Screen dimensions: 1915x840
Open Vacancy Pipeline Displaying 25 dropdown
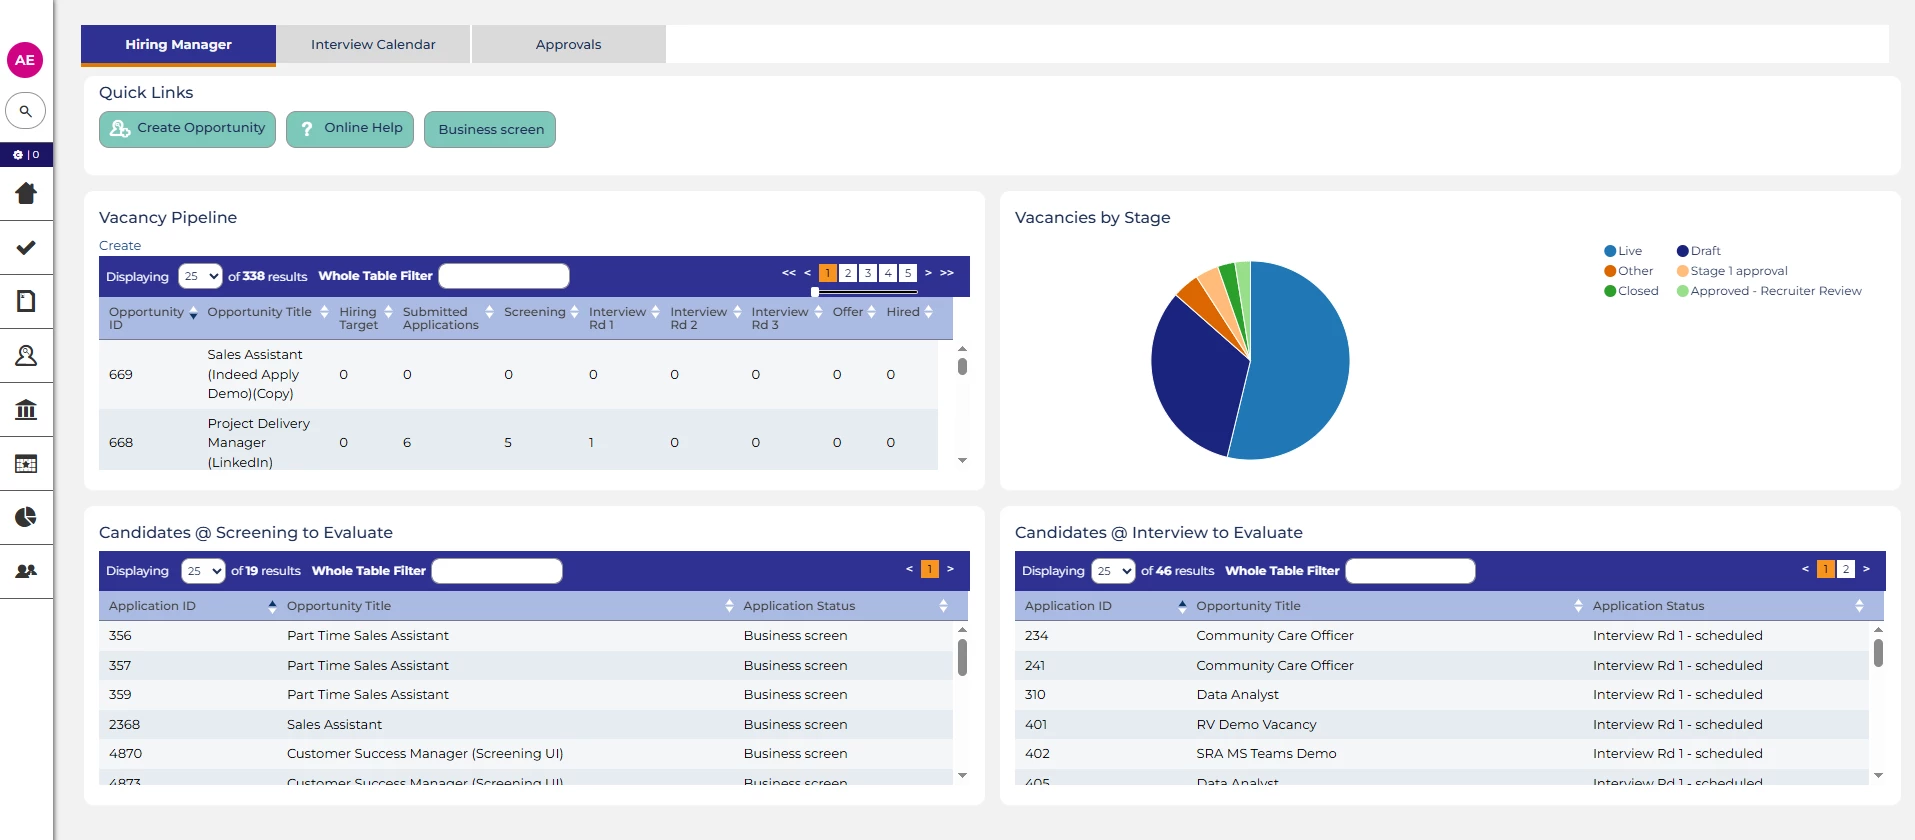tap(200, 276)
